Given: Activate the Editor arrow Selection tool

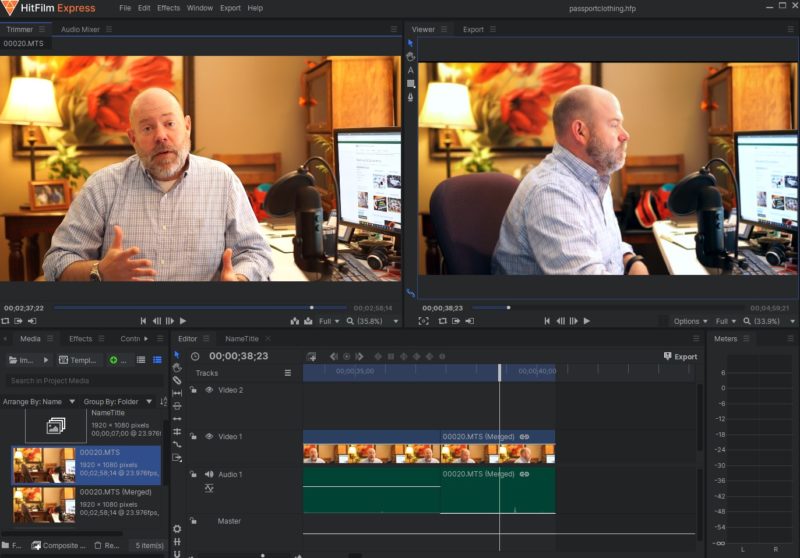Looking at the screenshot, I should 177,354.
